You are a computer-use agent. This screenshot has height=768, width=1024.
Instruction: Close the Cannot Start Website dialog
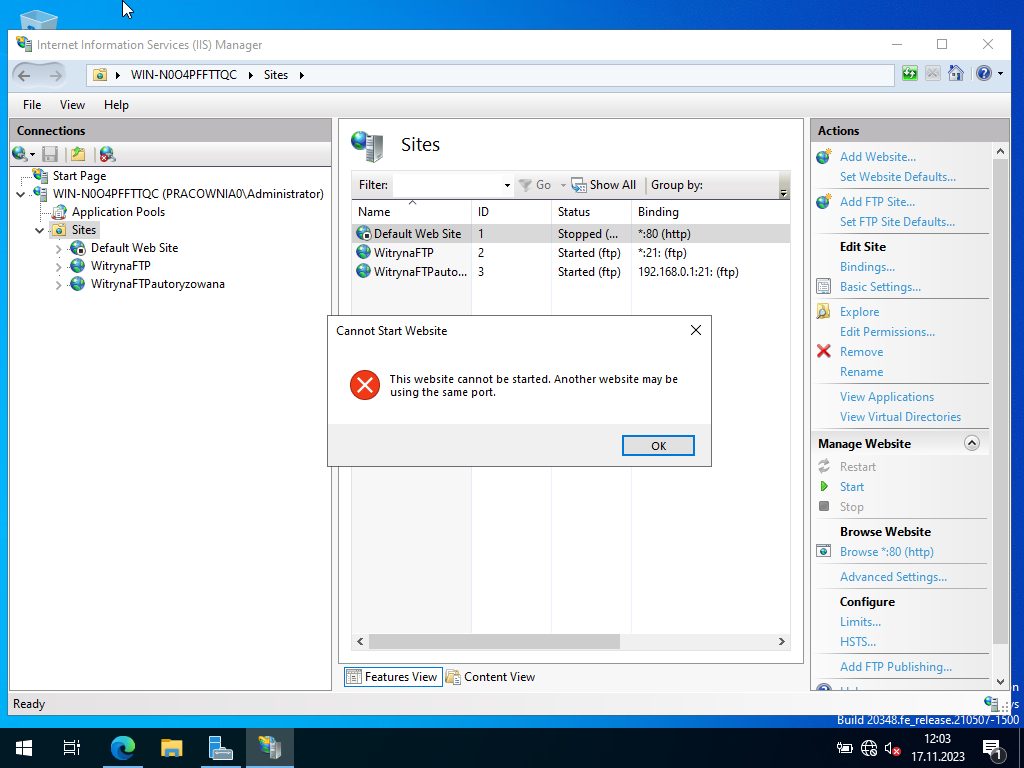[x=696, y=330]
